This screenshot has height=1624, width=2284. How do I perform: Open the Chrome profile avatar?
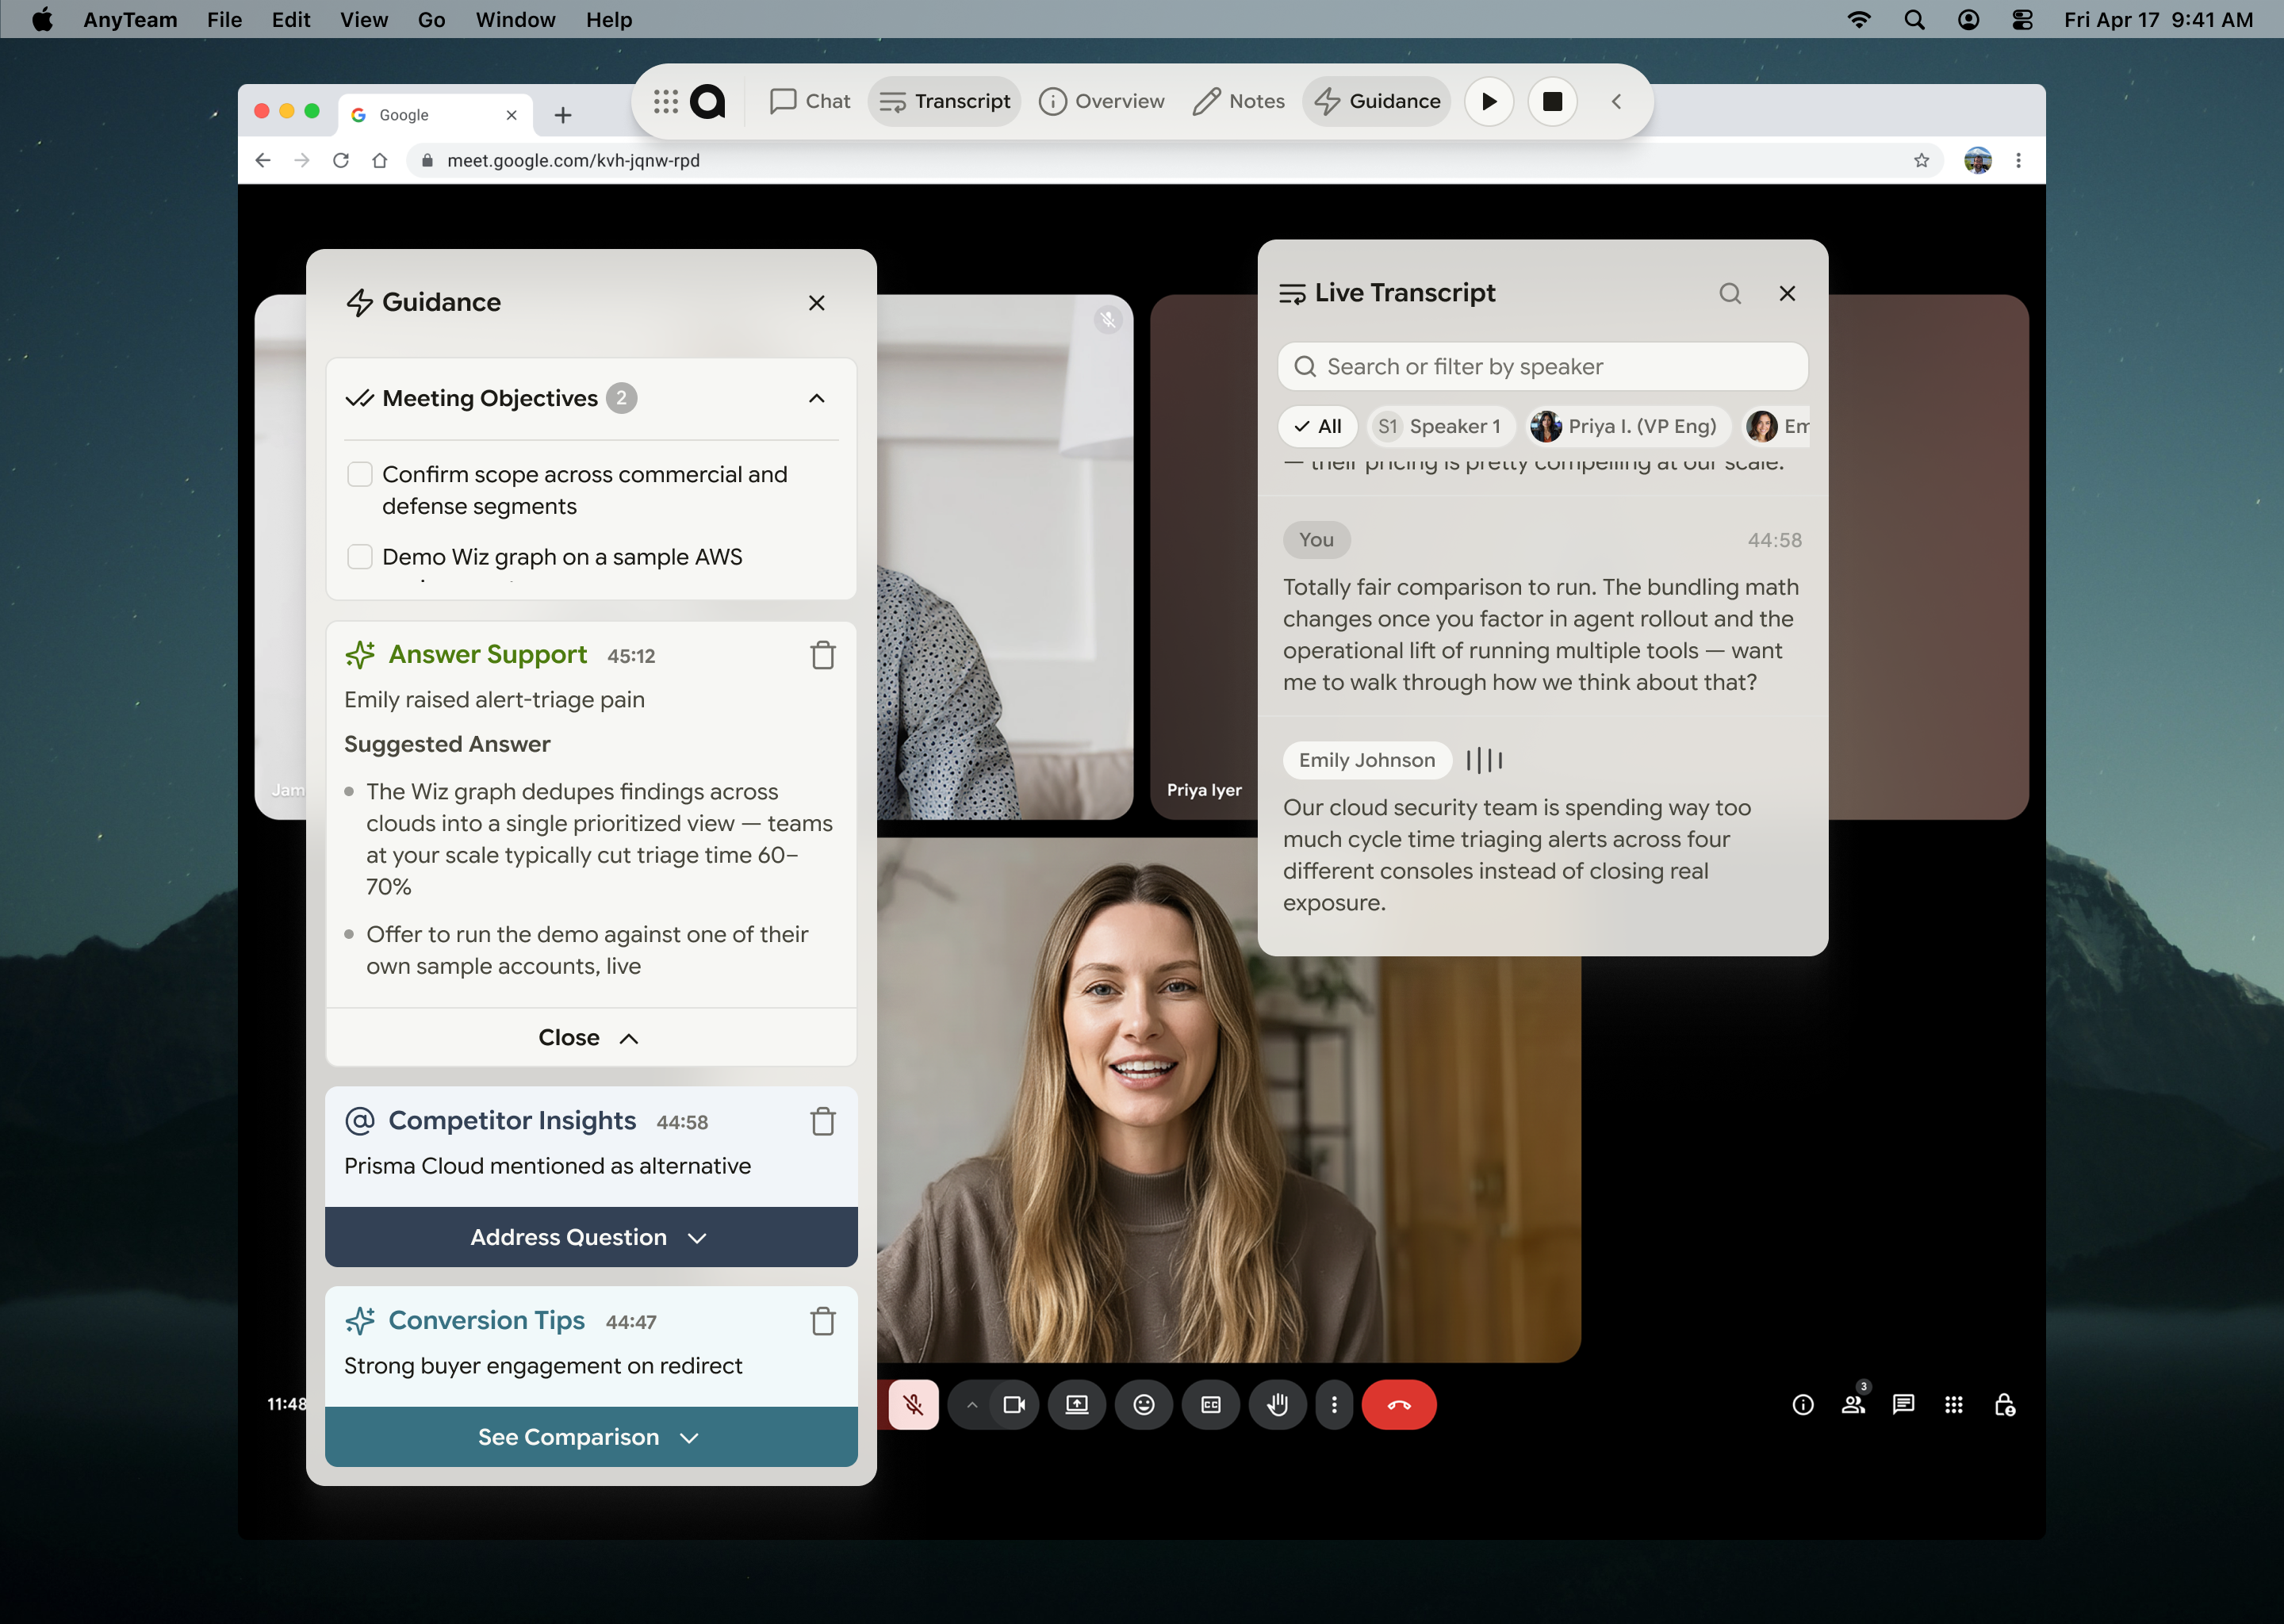point(1977,160)
